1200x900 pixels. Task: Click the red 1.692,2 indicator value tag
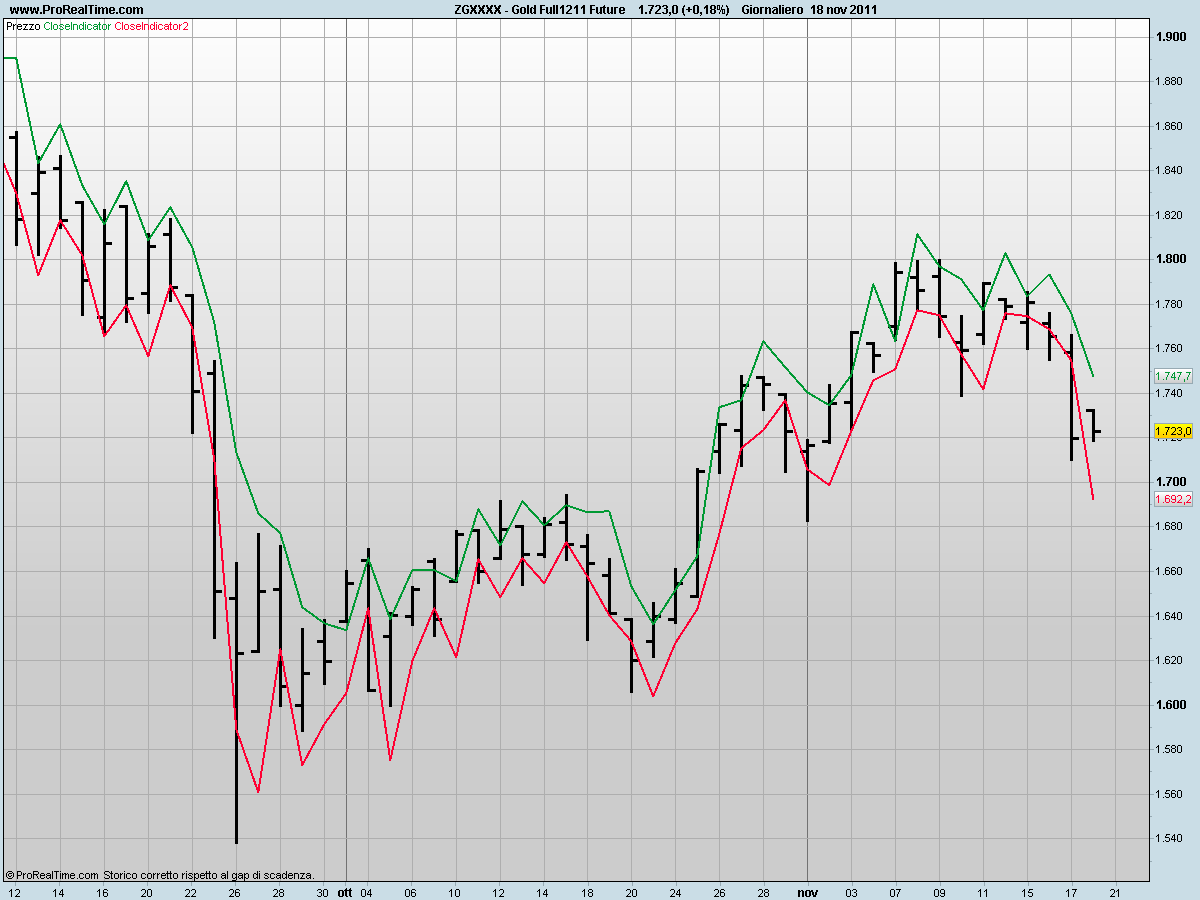click(1173, 499)
